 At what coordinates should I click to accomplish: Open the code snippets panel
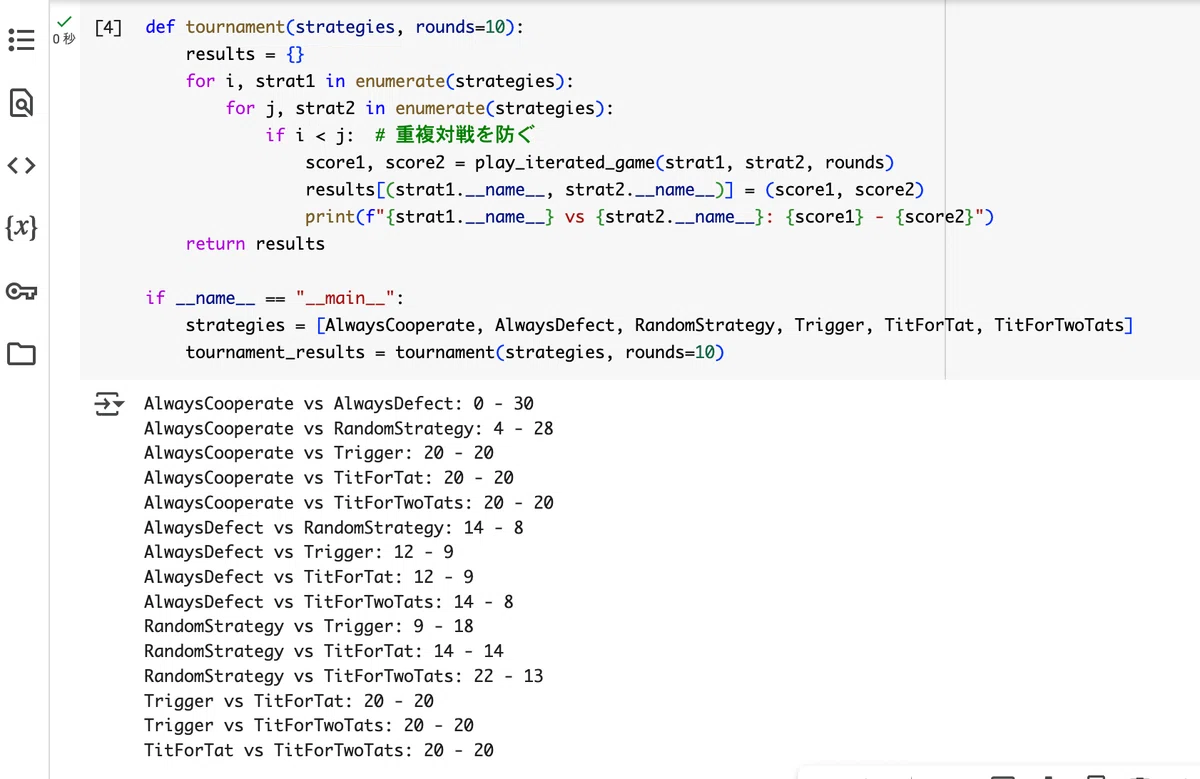click(x=21, y=166)
